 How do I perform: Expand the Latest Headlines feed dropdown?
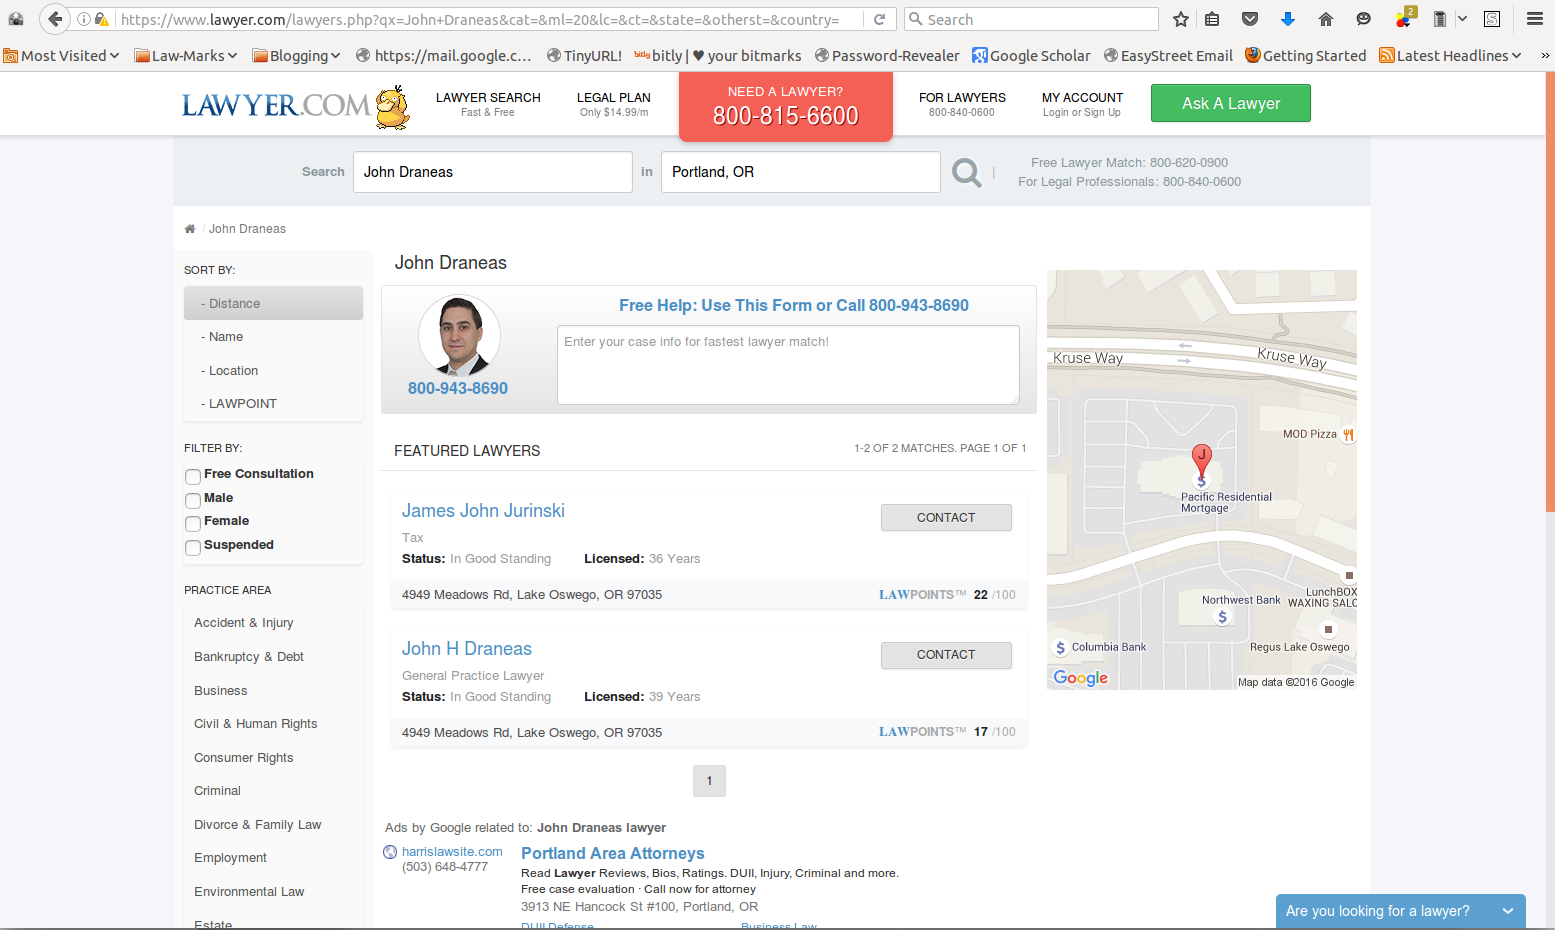click(x=1451, y=56)
